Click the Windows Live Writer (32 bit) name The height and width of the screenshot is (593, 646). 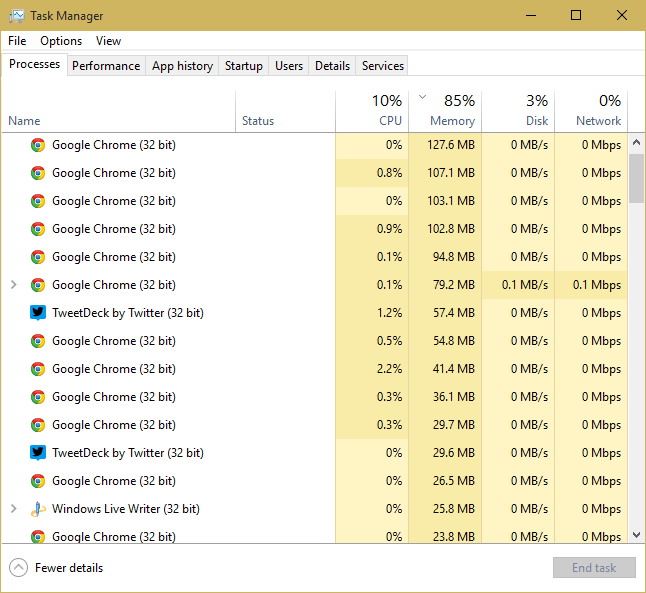coord(126,509)
